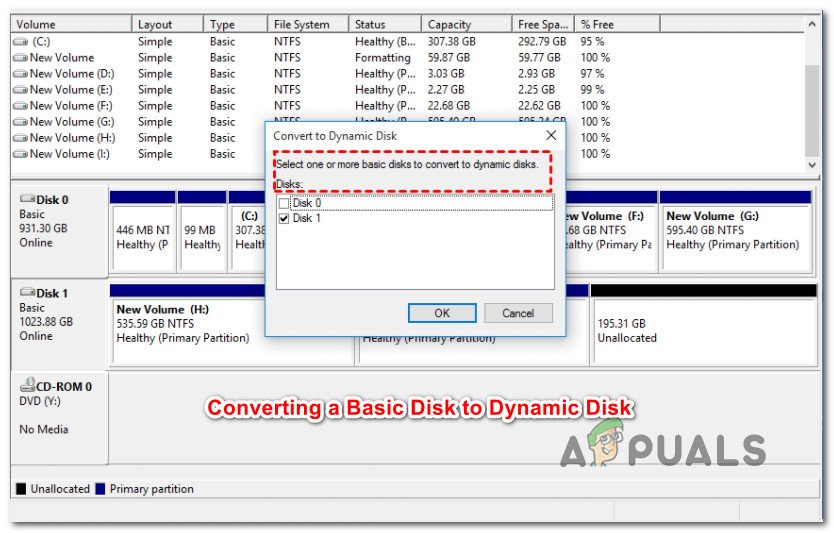Image resolution: width=834 pixels, height=533 pixels.
Task: Select New Volume (H:) 535.59 GB partition
Action: pyautogui.click(x=187, y=324)
